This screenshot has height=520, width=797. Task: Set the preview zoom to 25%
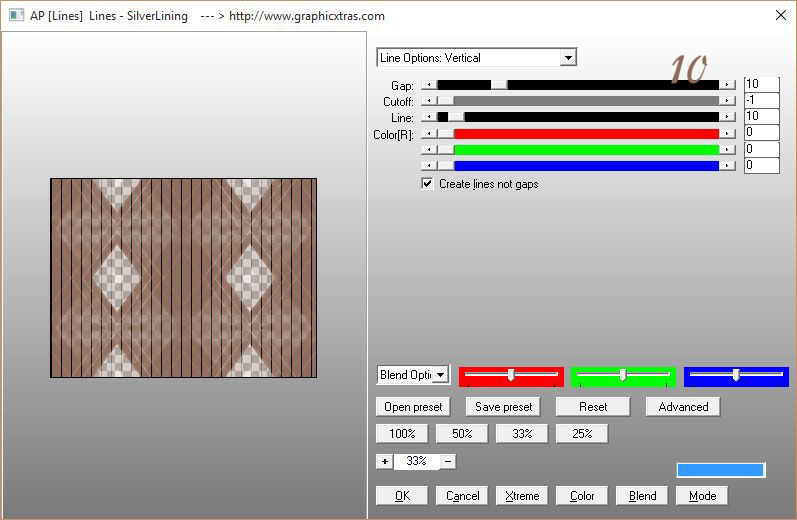[582, 434]
